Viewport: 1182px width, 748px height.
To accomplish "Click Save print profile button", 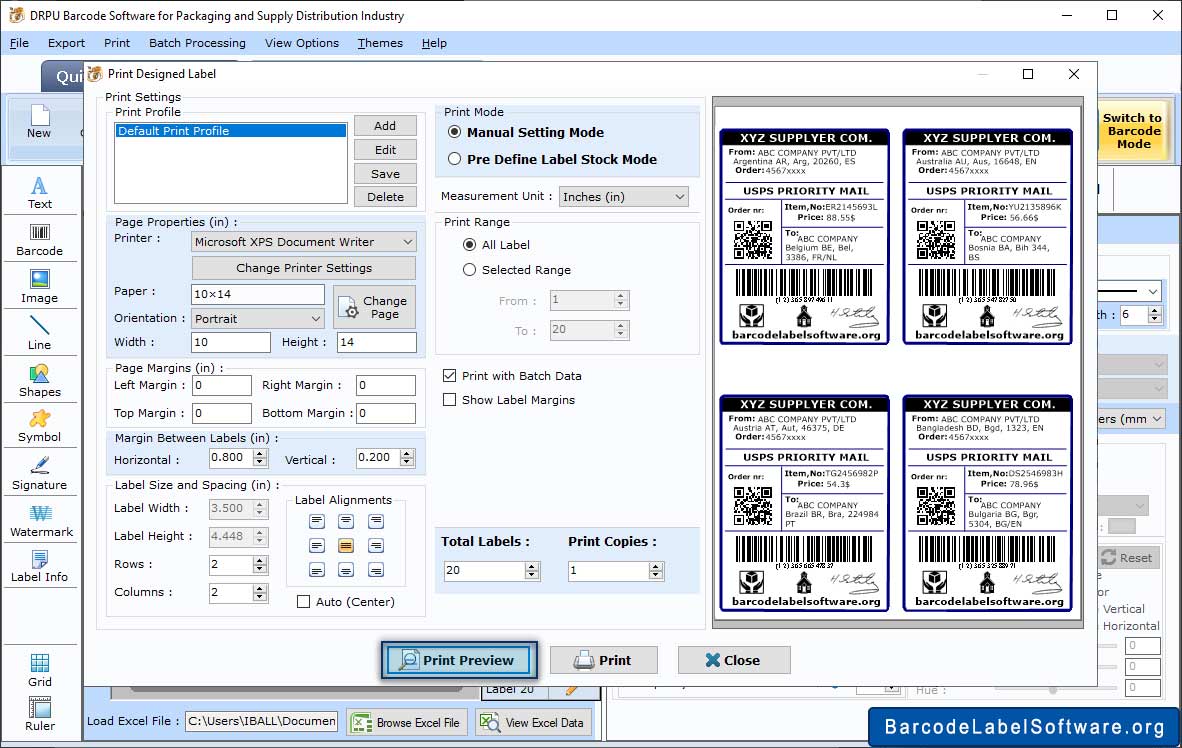I will (385, 173).
